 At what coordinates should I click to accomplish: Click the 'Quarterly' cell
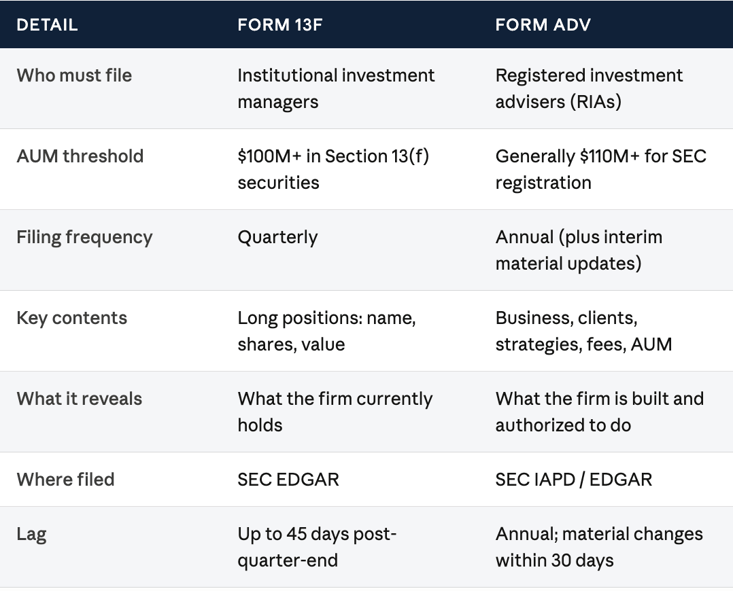278,238
